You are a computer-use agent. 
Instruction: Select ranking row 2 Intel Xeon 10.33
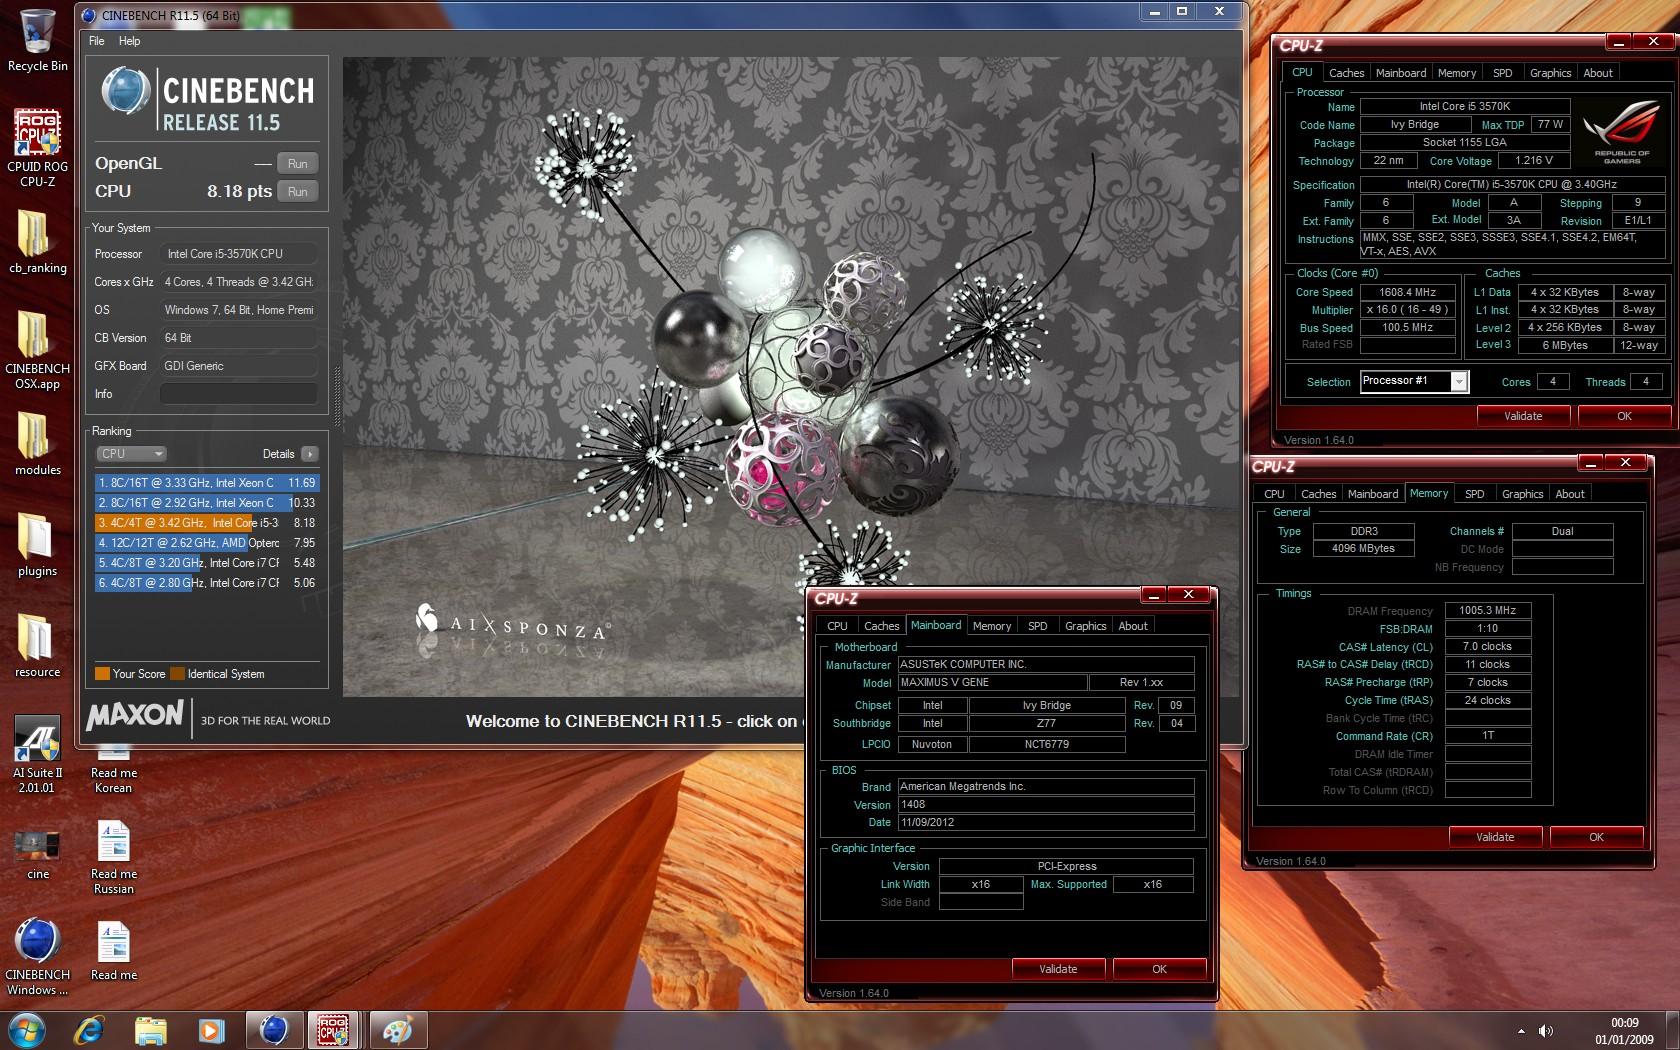click(207, 503)
